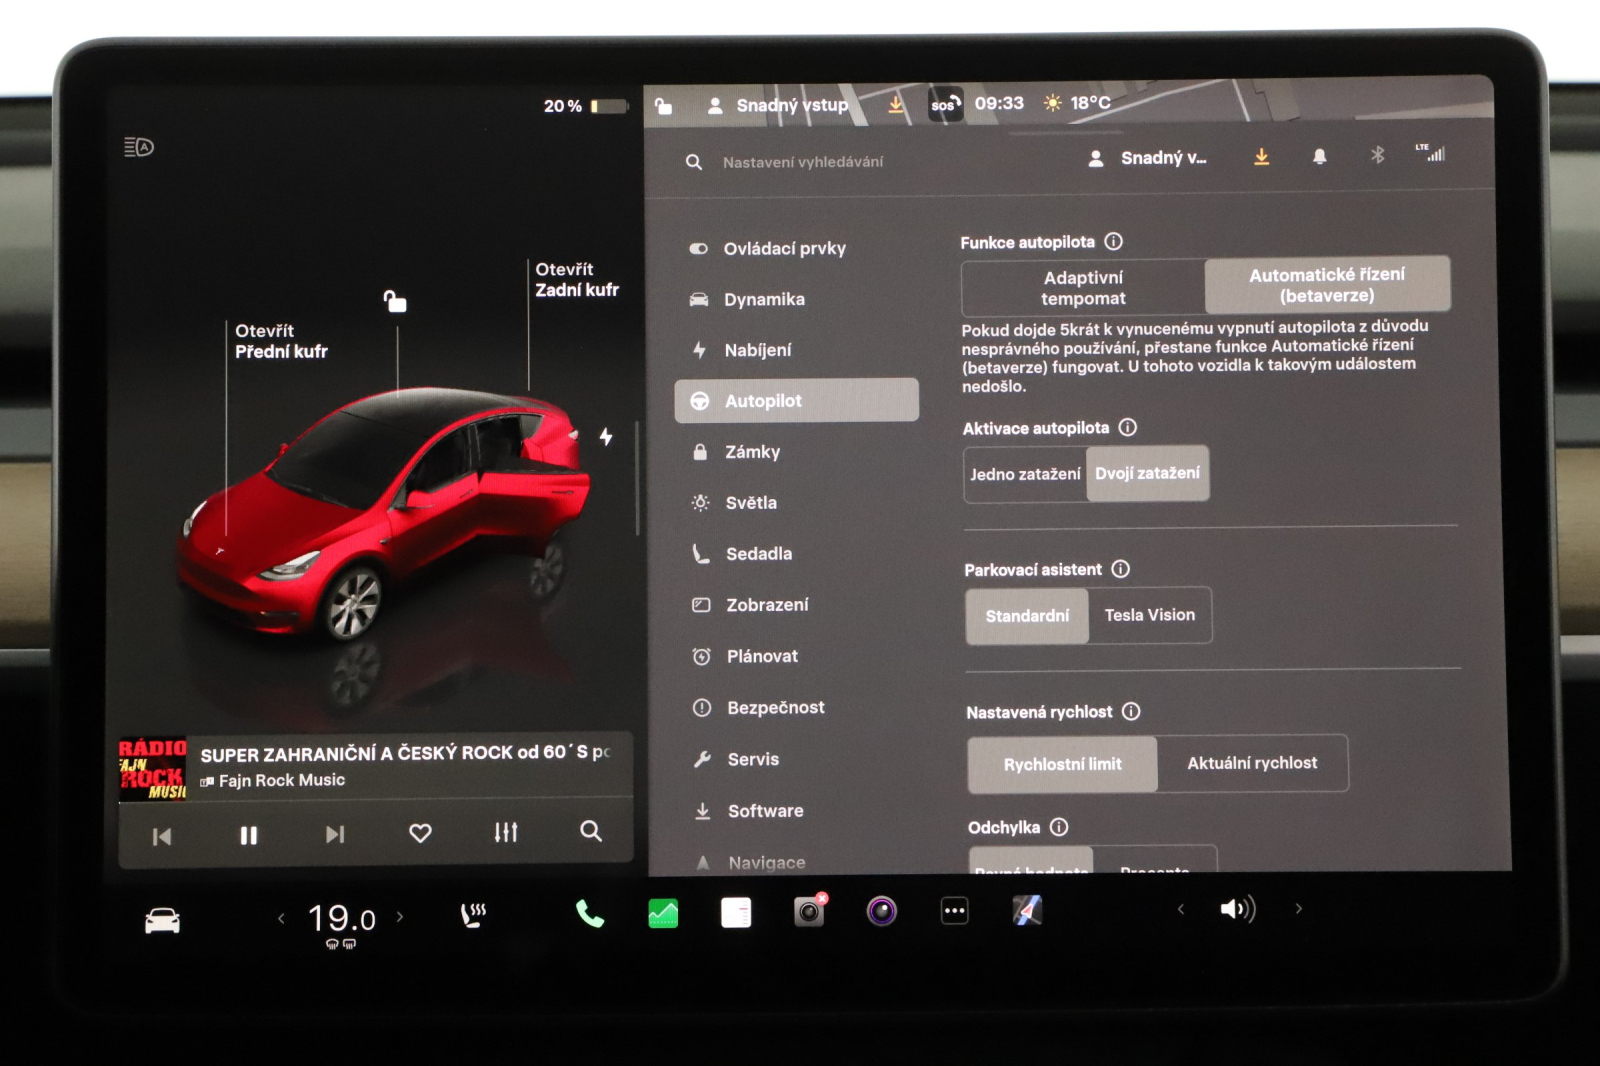
Task: Set Nastavená rychlost to Aktuální rychlost
Action: coord(1252,762)
